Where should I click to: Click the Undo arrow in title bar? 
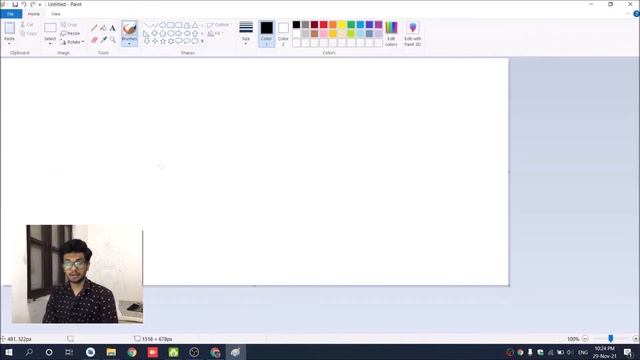click(x=24, y=4)
